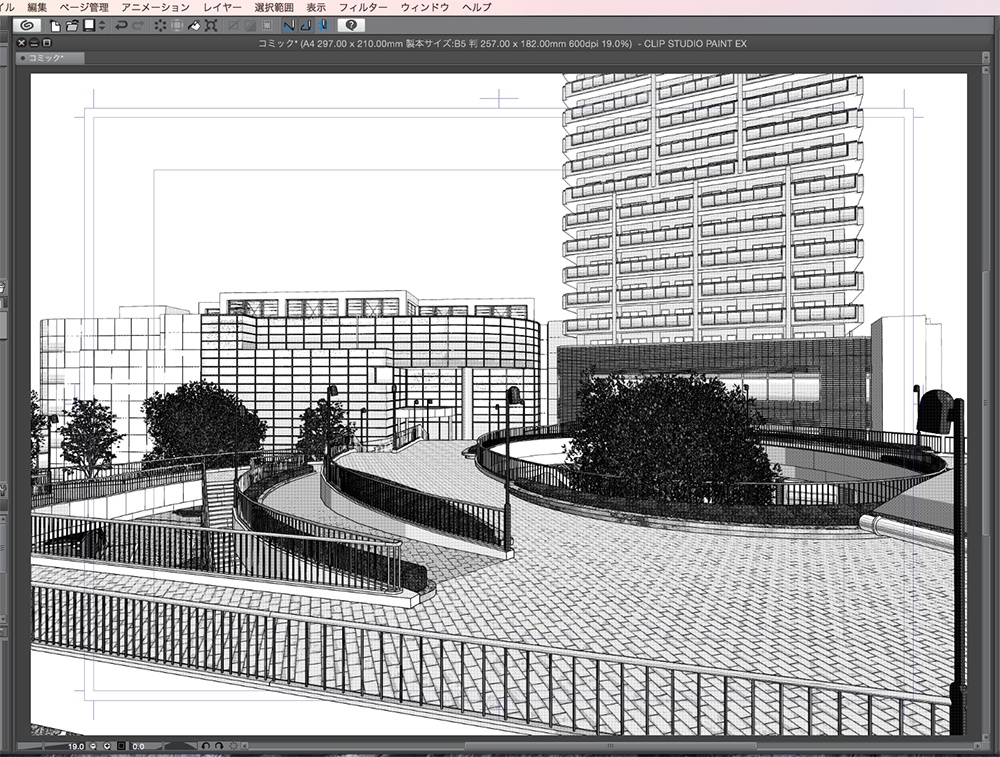
Task: Create a new file via toolbar icon
Action: click(x=55, y=26)
